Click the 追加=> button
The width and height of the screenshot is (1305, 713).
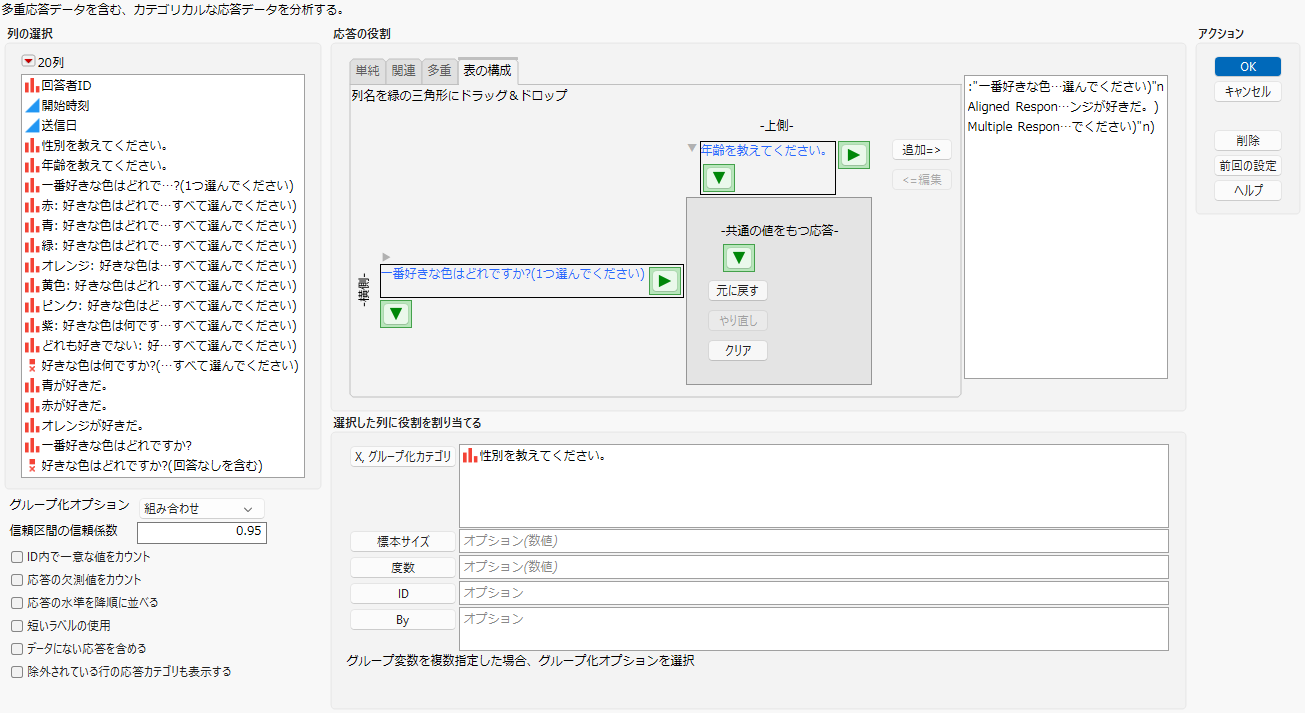[922, 149]
